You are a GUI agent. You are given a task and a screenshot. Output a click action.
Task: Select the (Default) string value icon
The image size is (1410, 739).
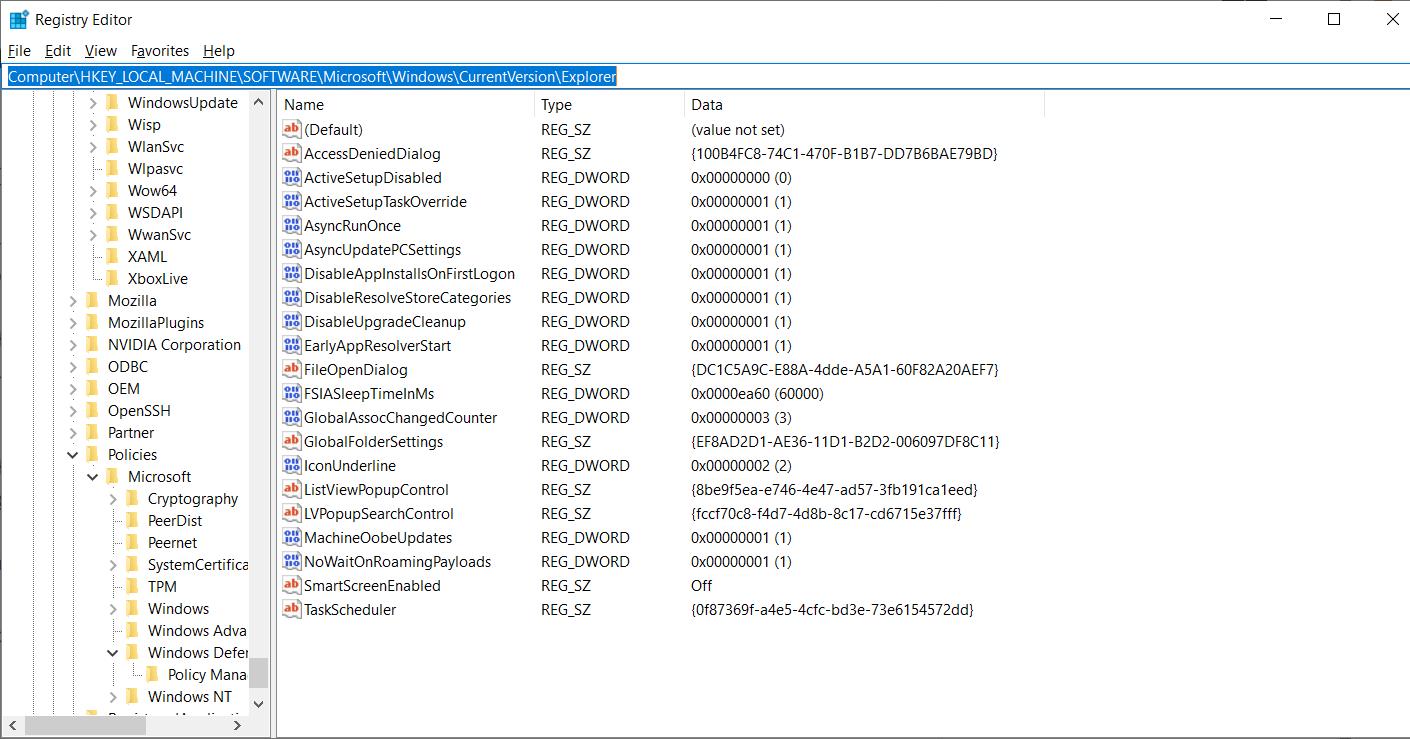291,129
